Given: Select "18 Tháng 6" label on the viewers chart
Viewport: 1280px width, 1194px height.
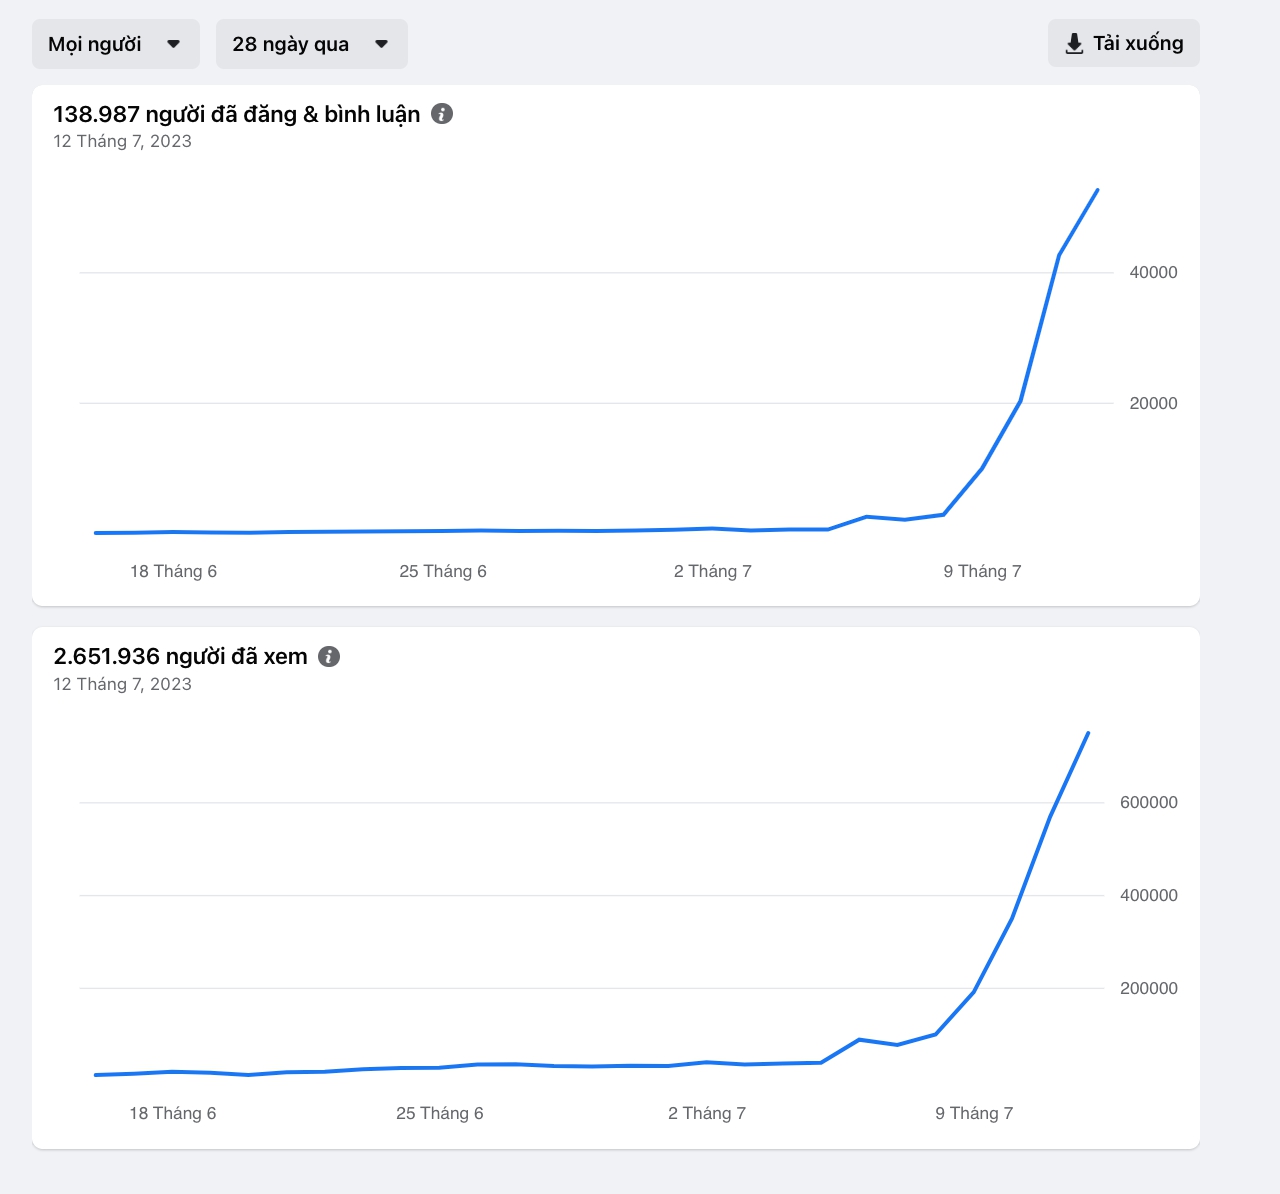Looking at the screenshot, I should pyautogui.click(x=172, y=1113).
